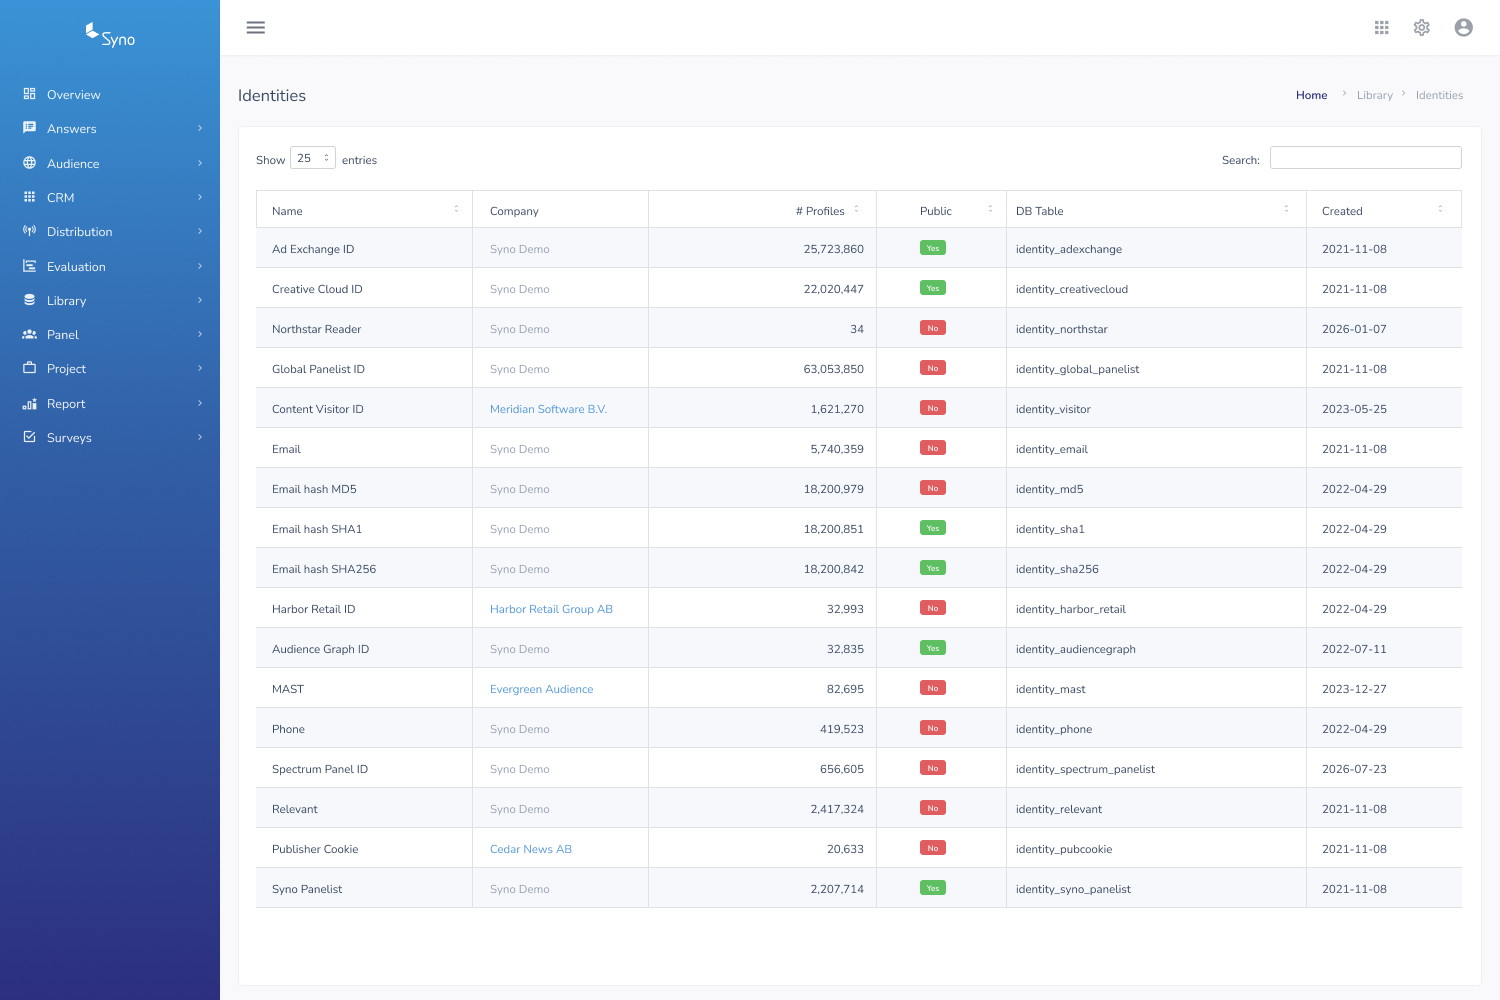Click the Overview dashboard icon
The image size is (1500, 1000).
pos(30,94)
